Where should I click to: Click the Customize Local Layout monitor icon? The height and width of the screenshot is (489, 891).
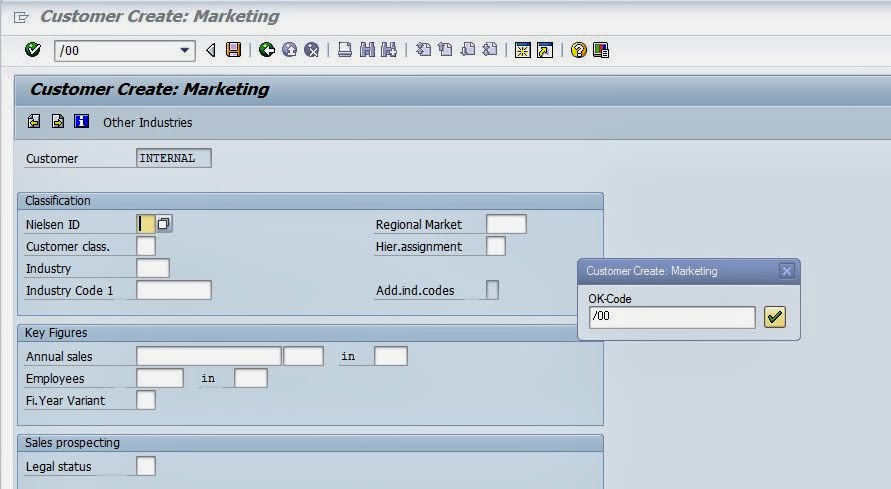click(601, 50)
